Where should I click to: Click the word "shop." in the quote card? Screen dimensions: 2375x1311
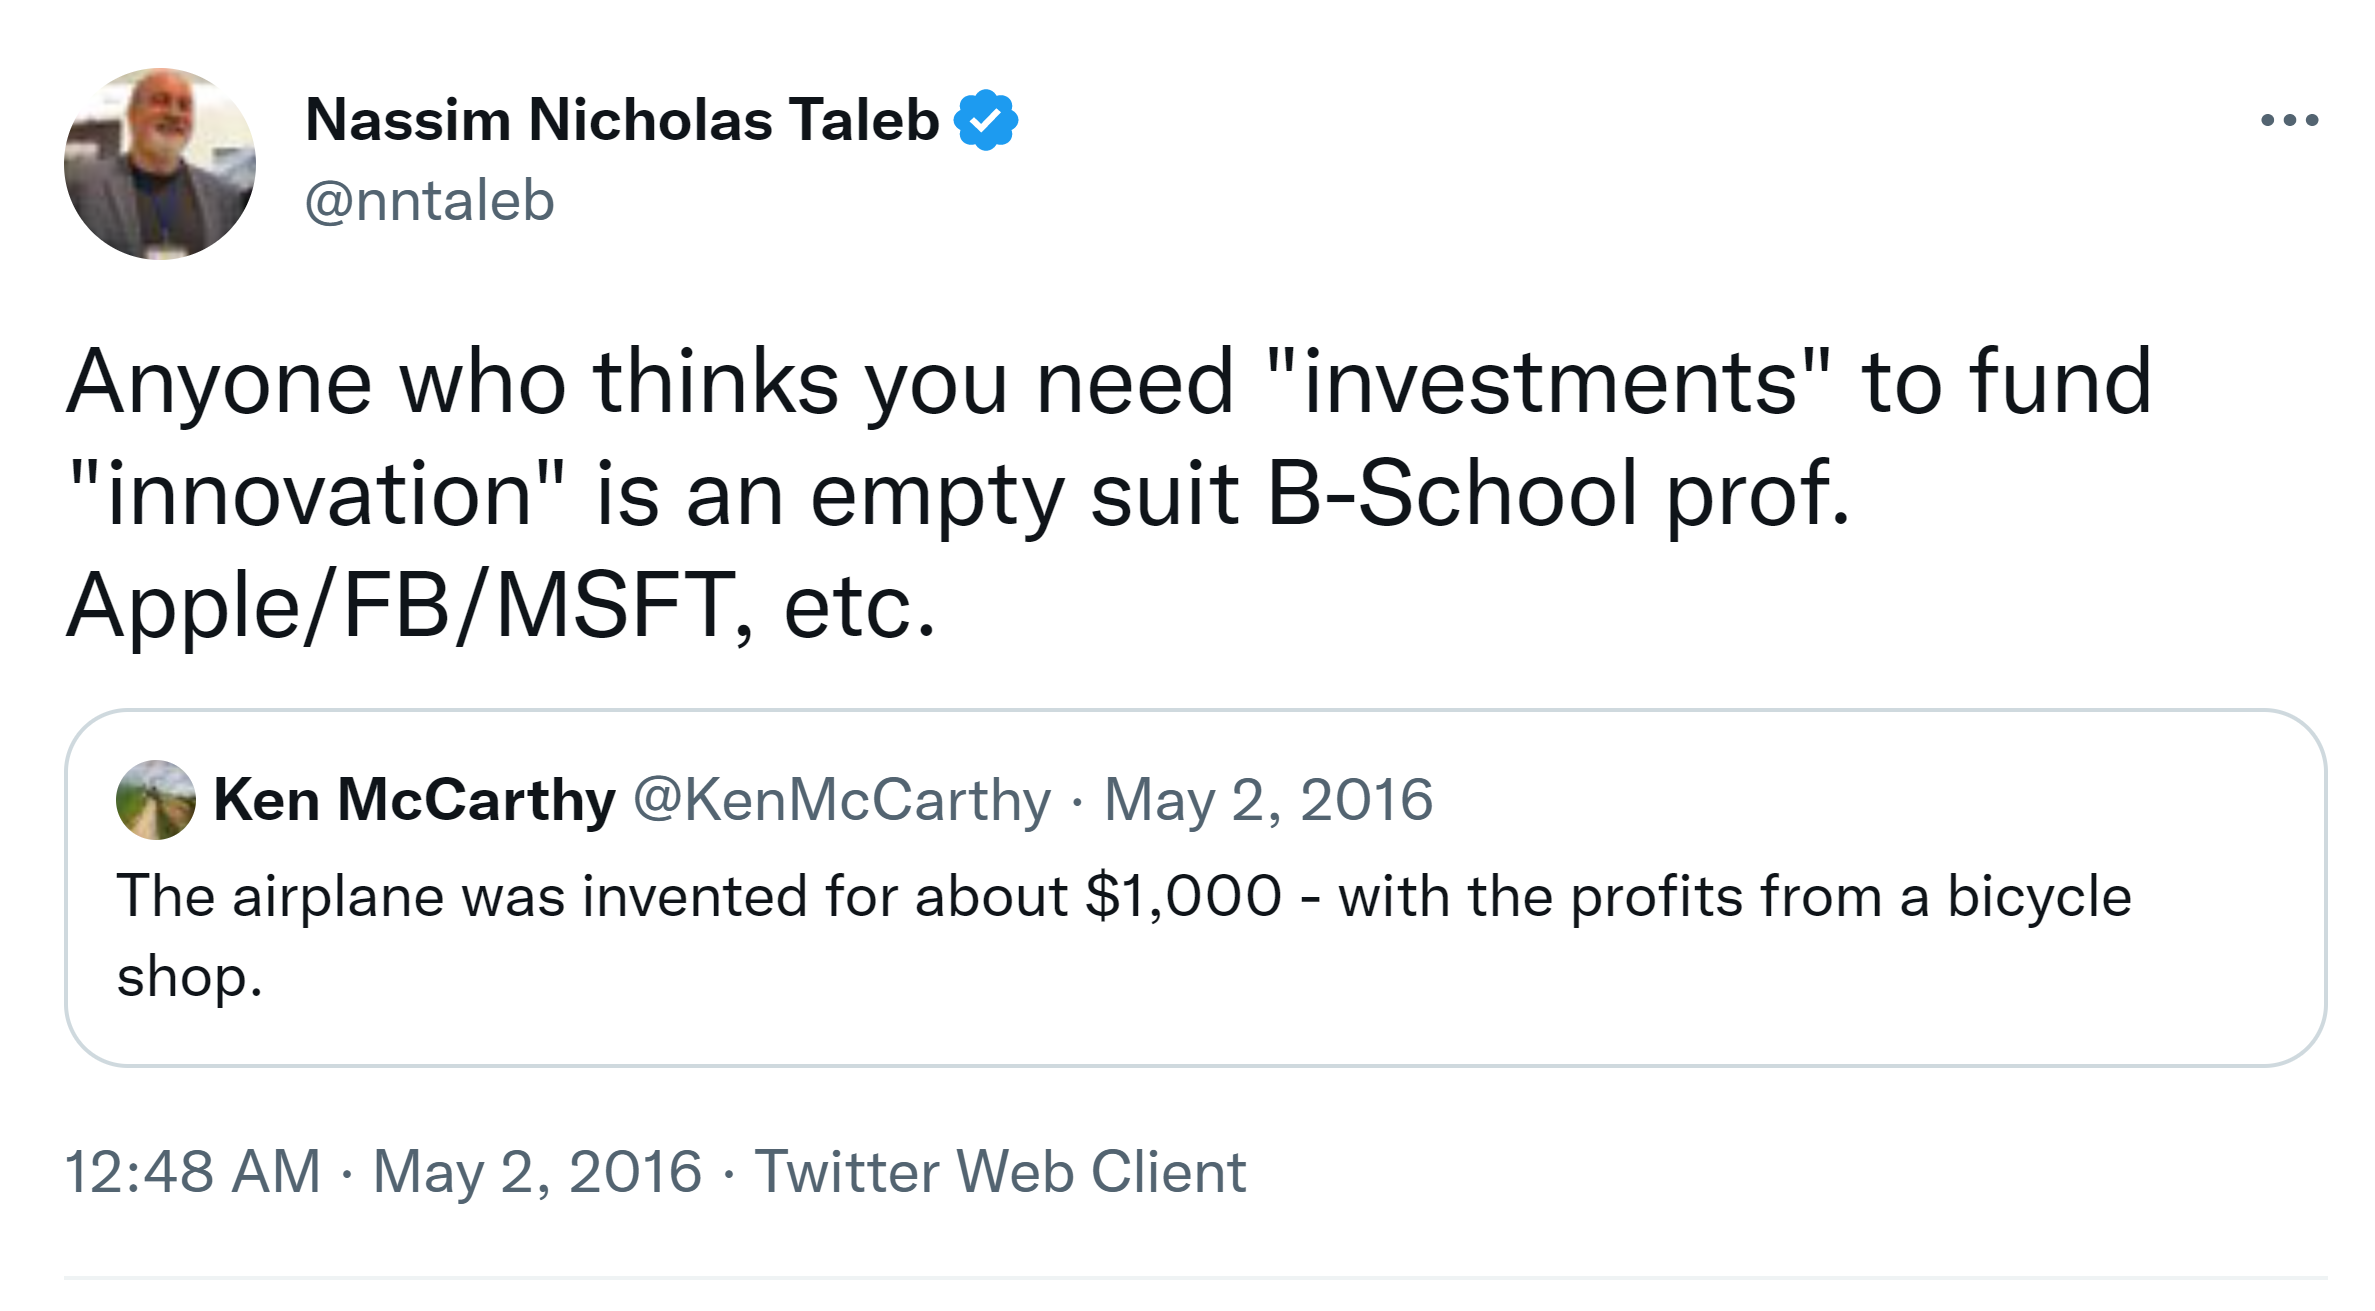[x=189, y=977]
